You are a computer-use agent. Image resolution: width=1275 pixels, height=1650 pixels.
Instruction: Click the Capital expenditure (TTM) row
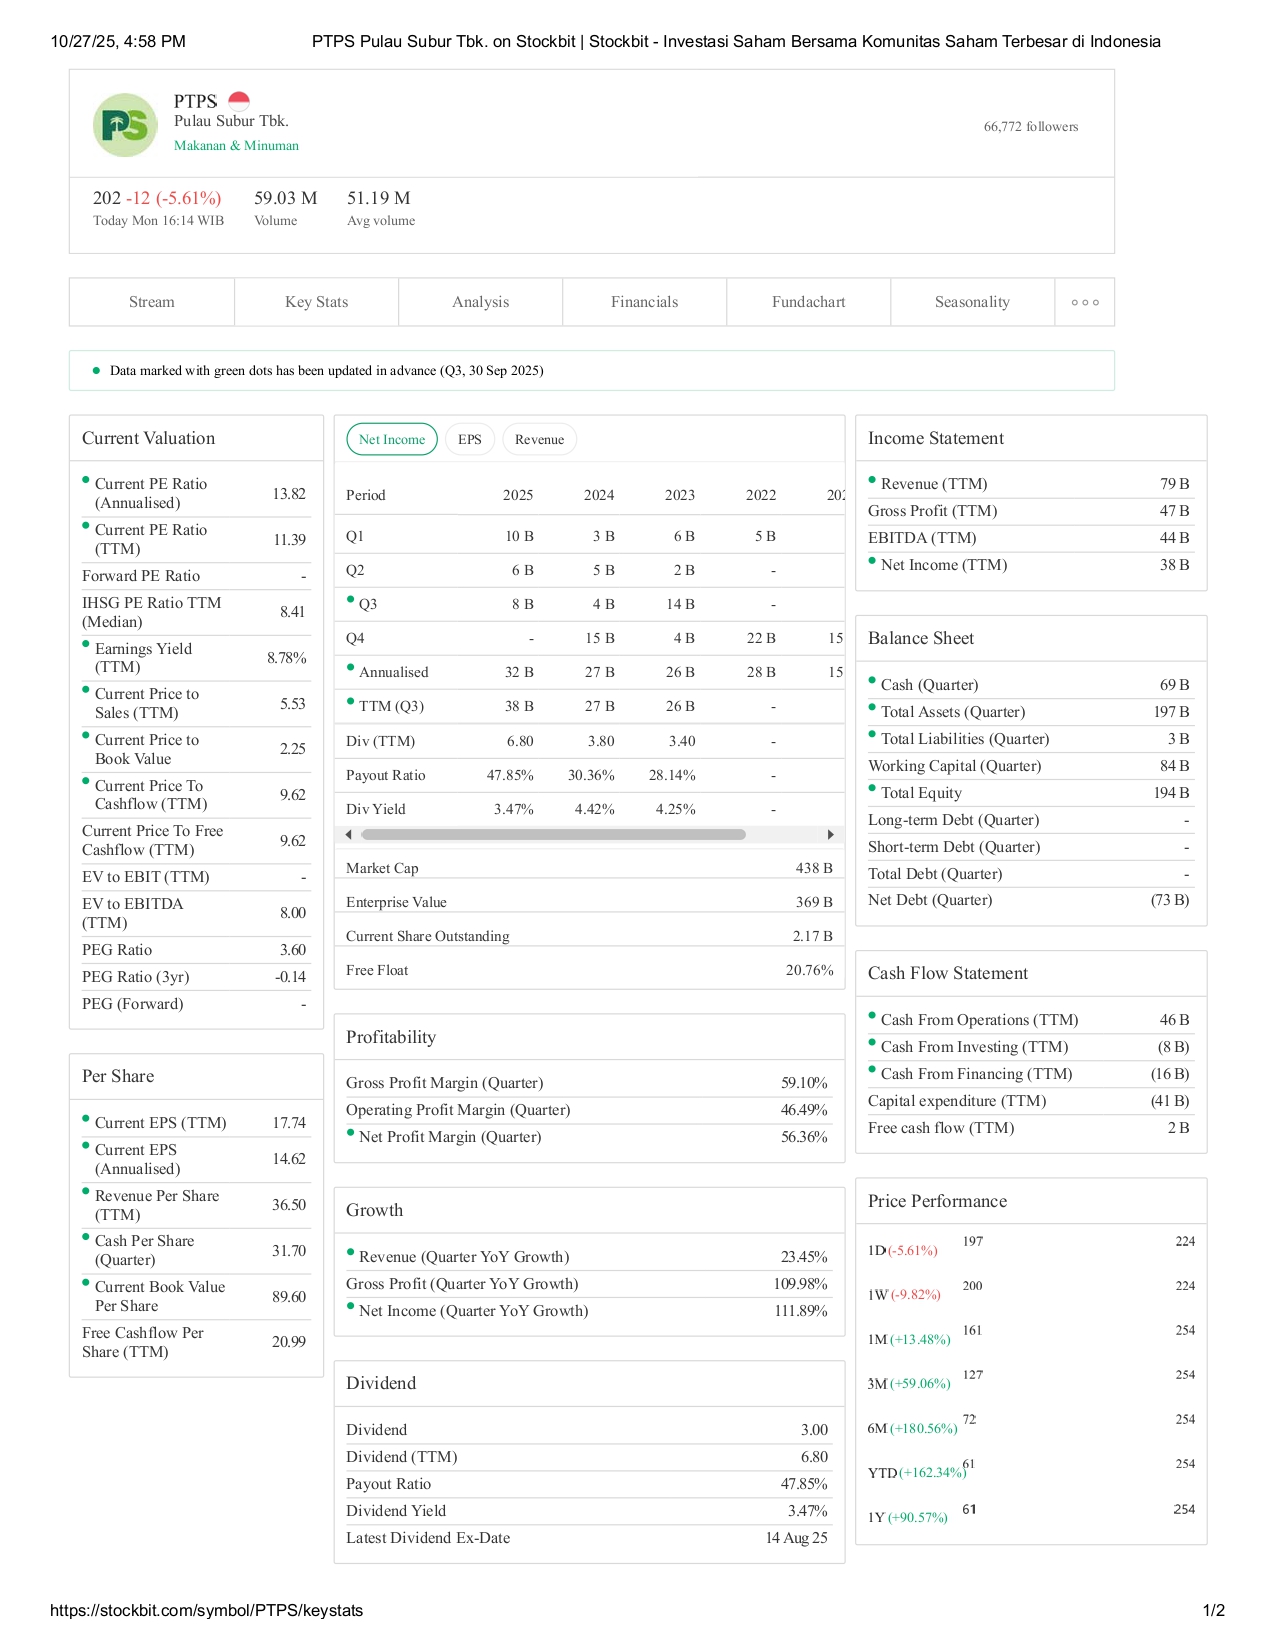(x=1030, y=1101)
